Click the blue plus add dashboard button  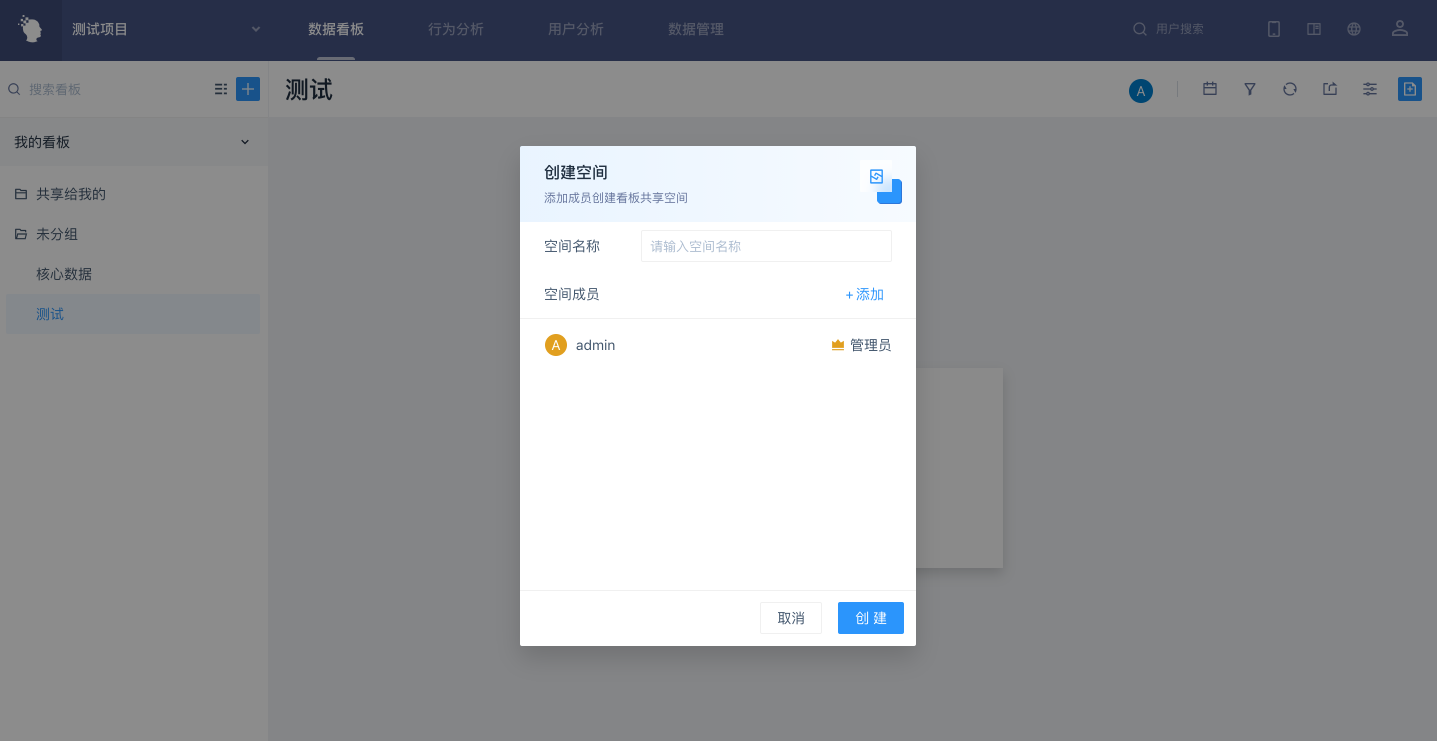pyautogui.click(x=248, y=89)
